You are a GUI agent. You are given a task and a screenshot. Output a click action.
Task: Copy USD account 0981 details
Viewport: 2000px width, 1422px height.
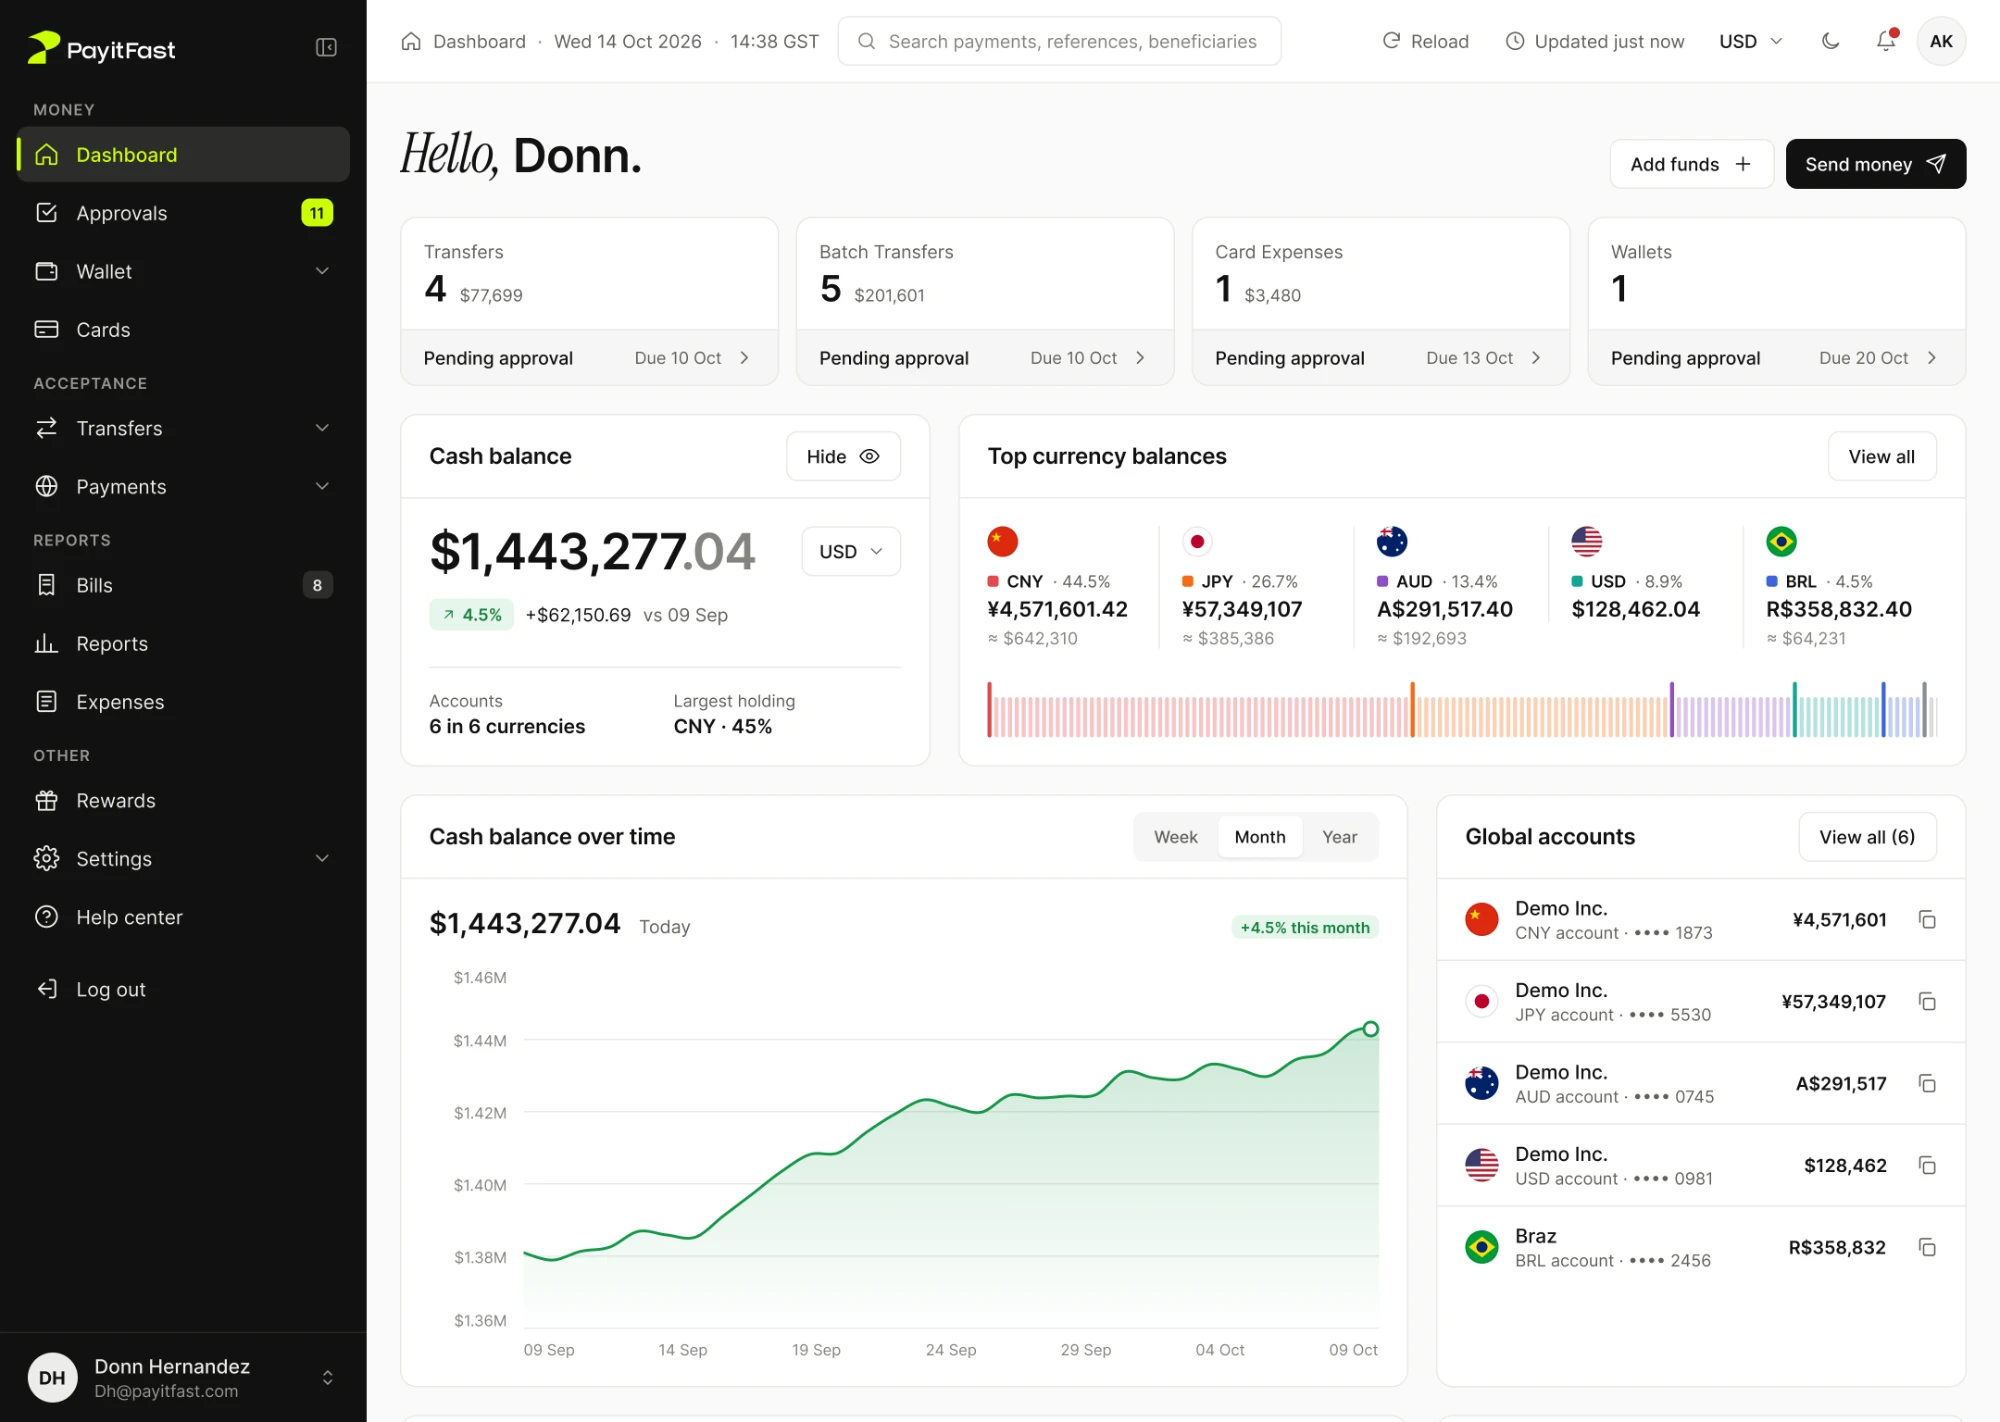click(1927, 1166)
